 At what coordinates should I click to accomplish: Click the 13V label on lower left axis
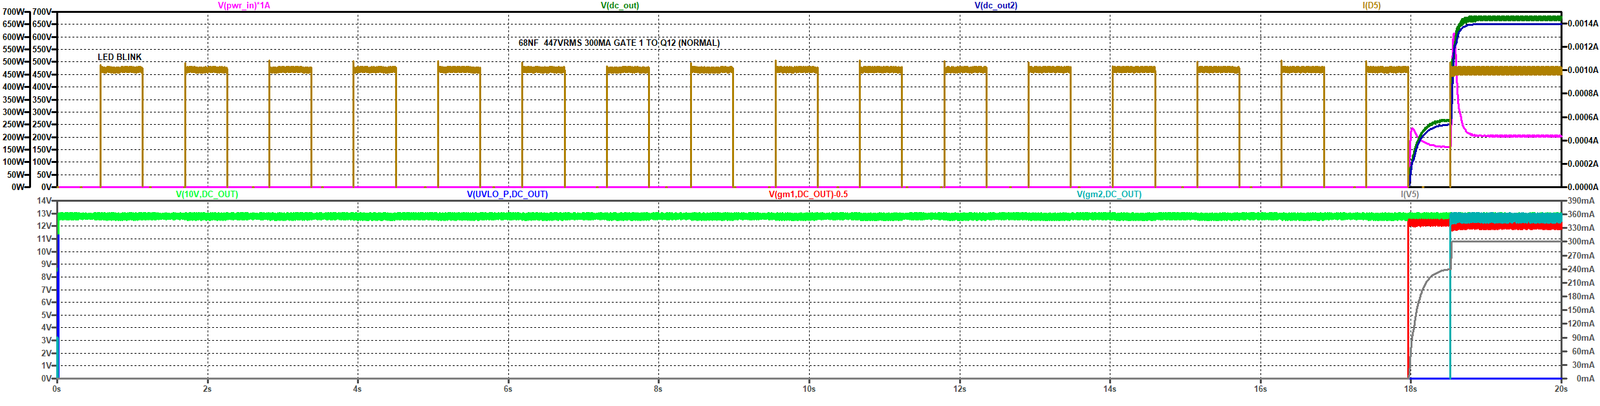[44, 214]
